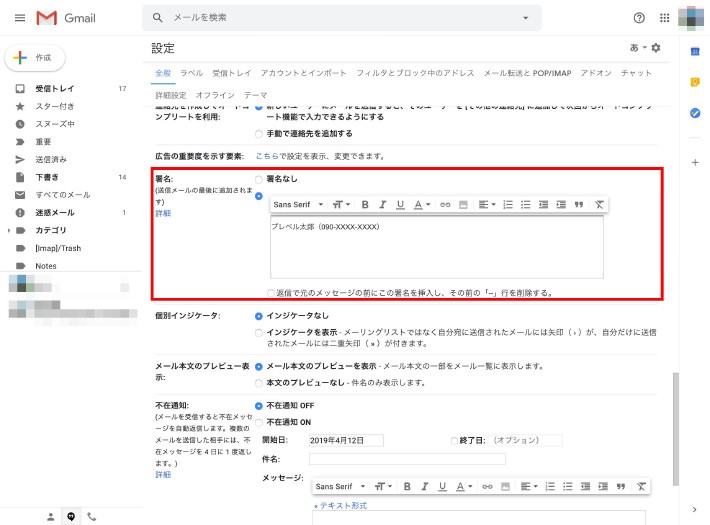Click the 作成 compose button
710x525 pixels.
(35, 58)
